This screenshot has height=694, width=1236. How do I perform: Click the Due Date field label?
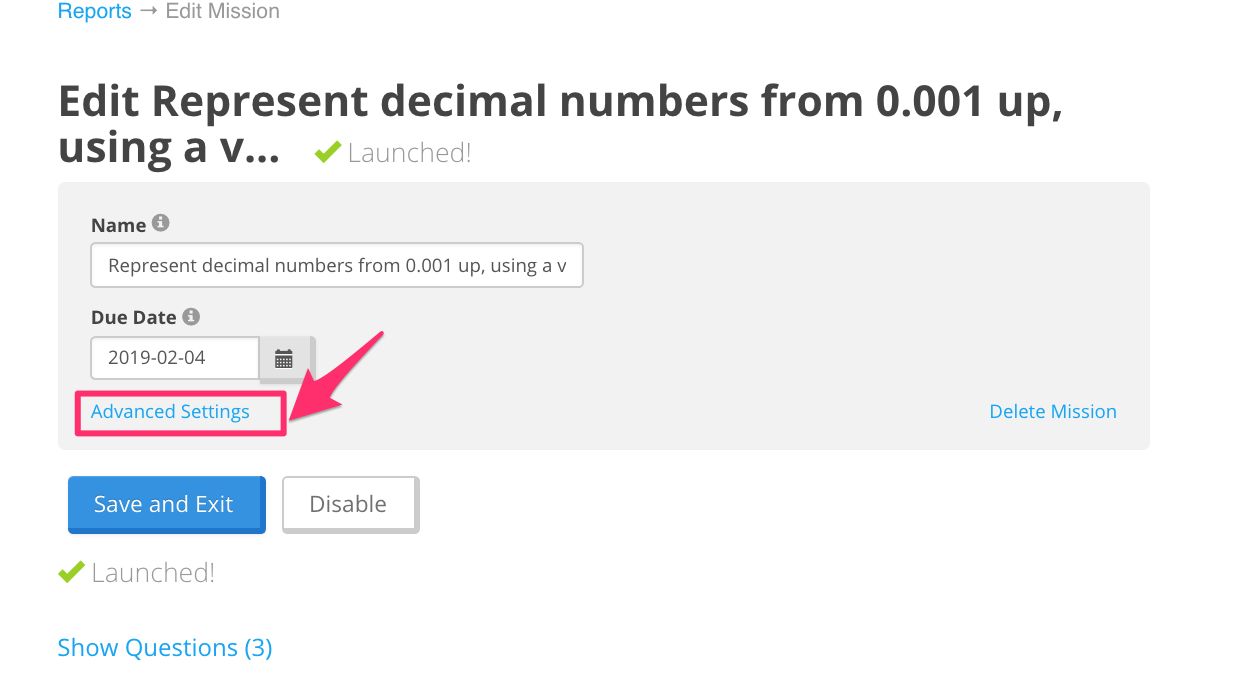point(134,317)
